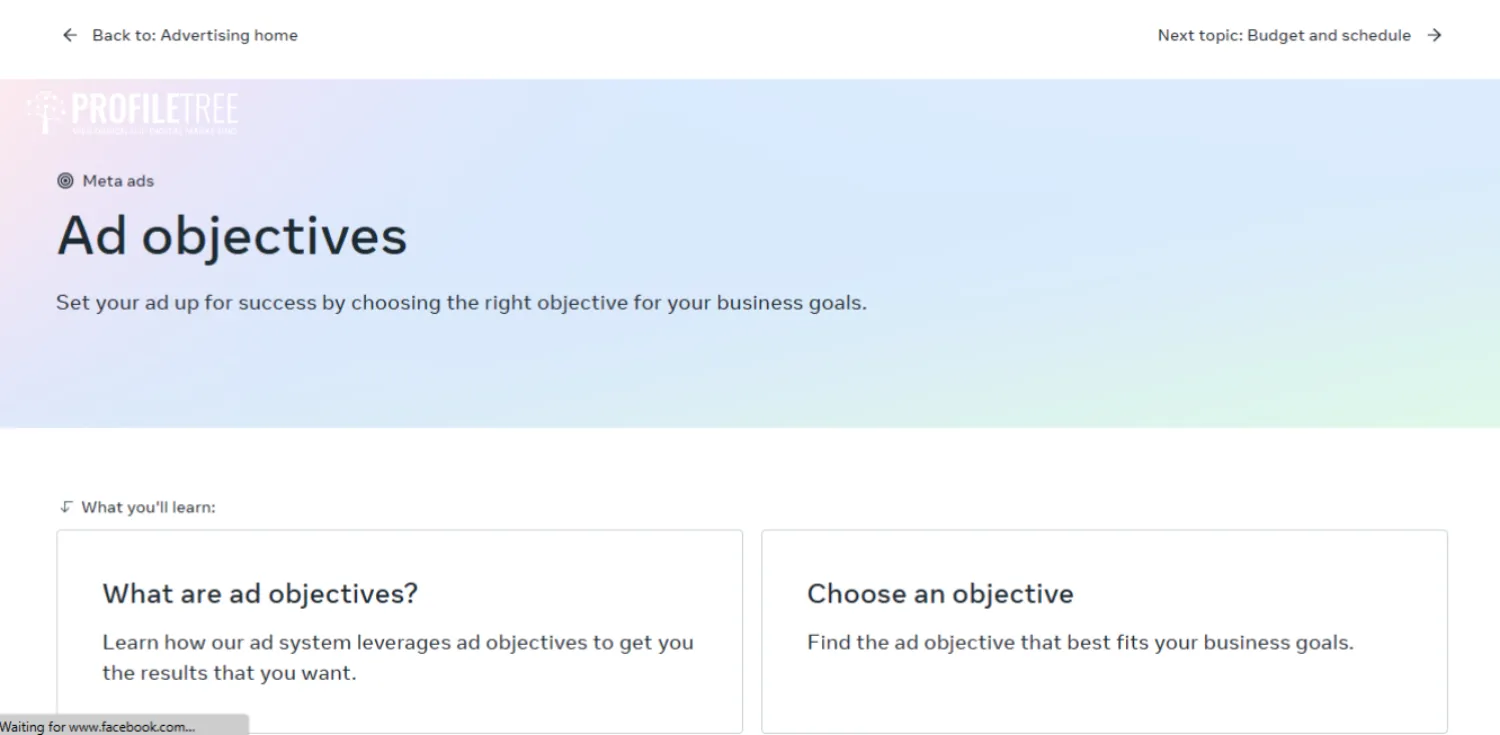This screenshot has width=1500, height=735.
Task: Click the Learn how our ad system description text
Action: tap(398, 658)
